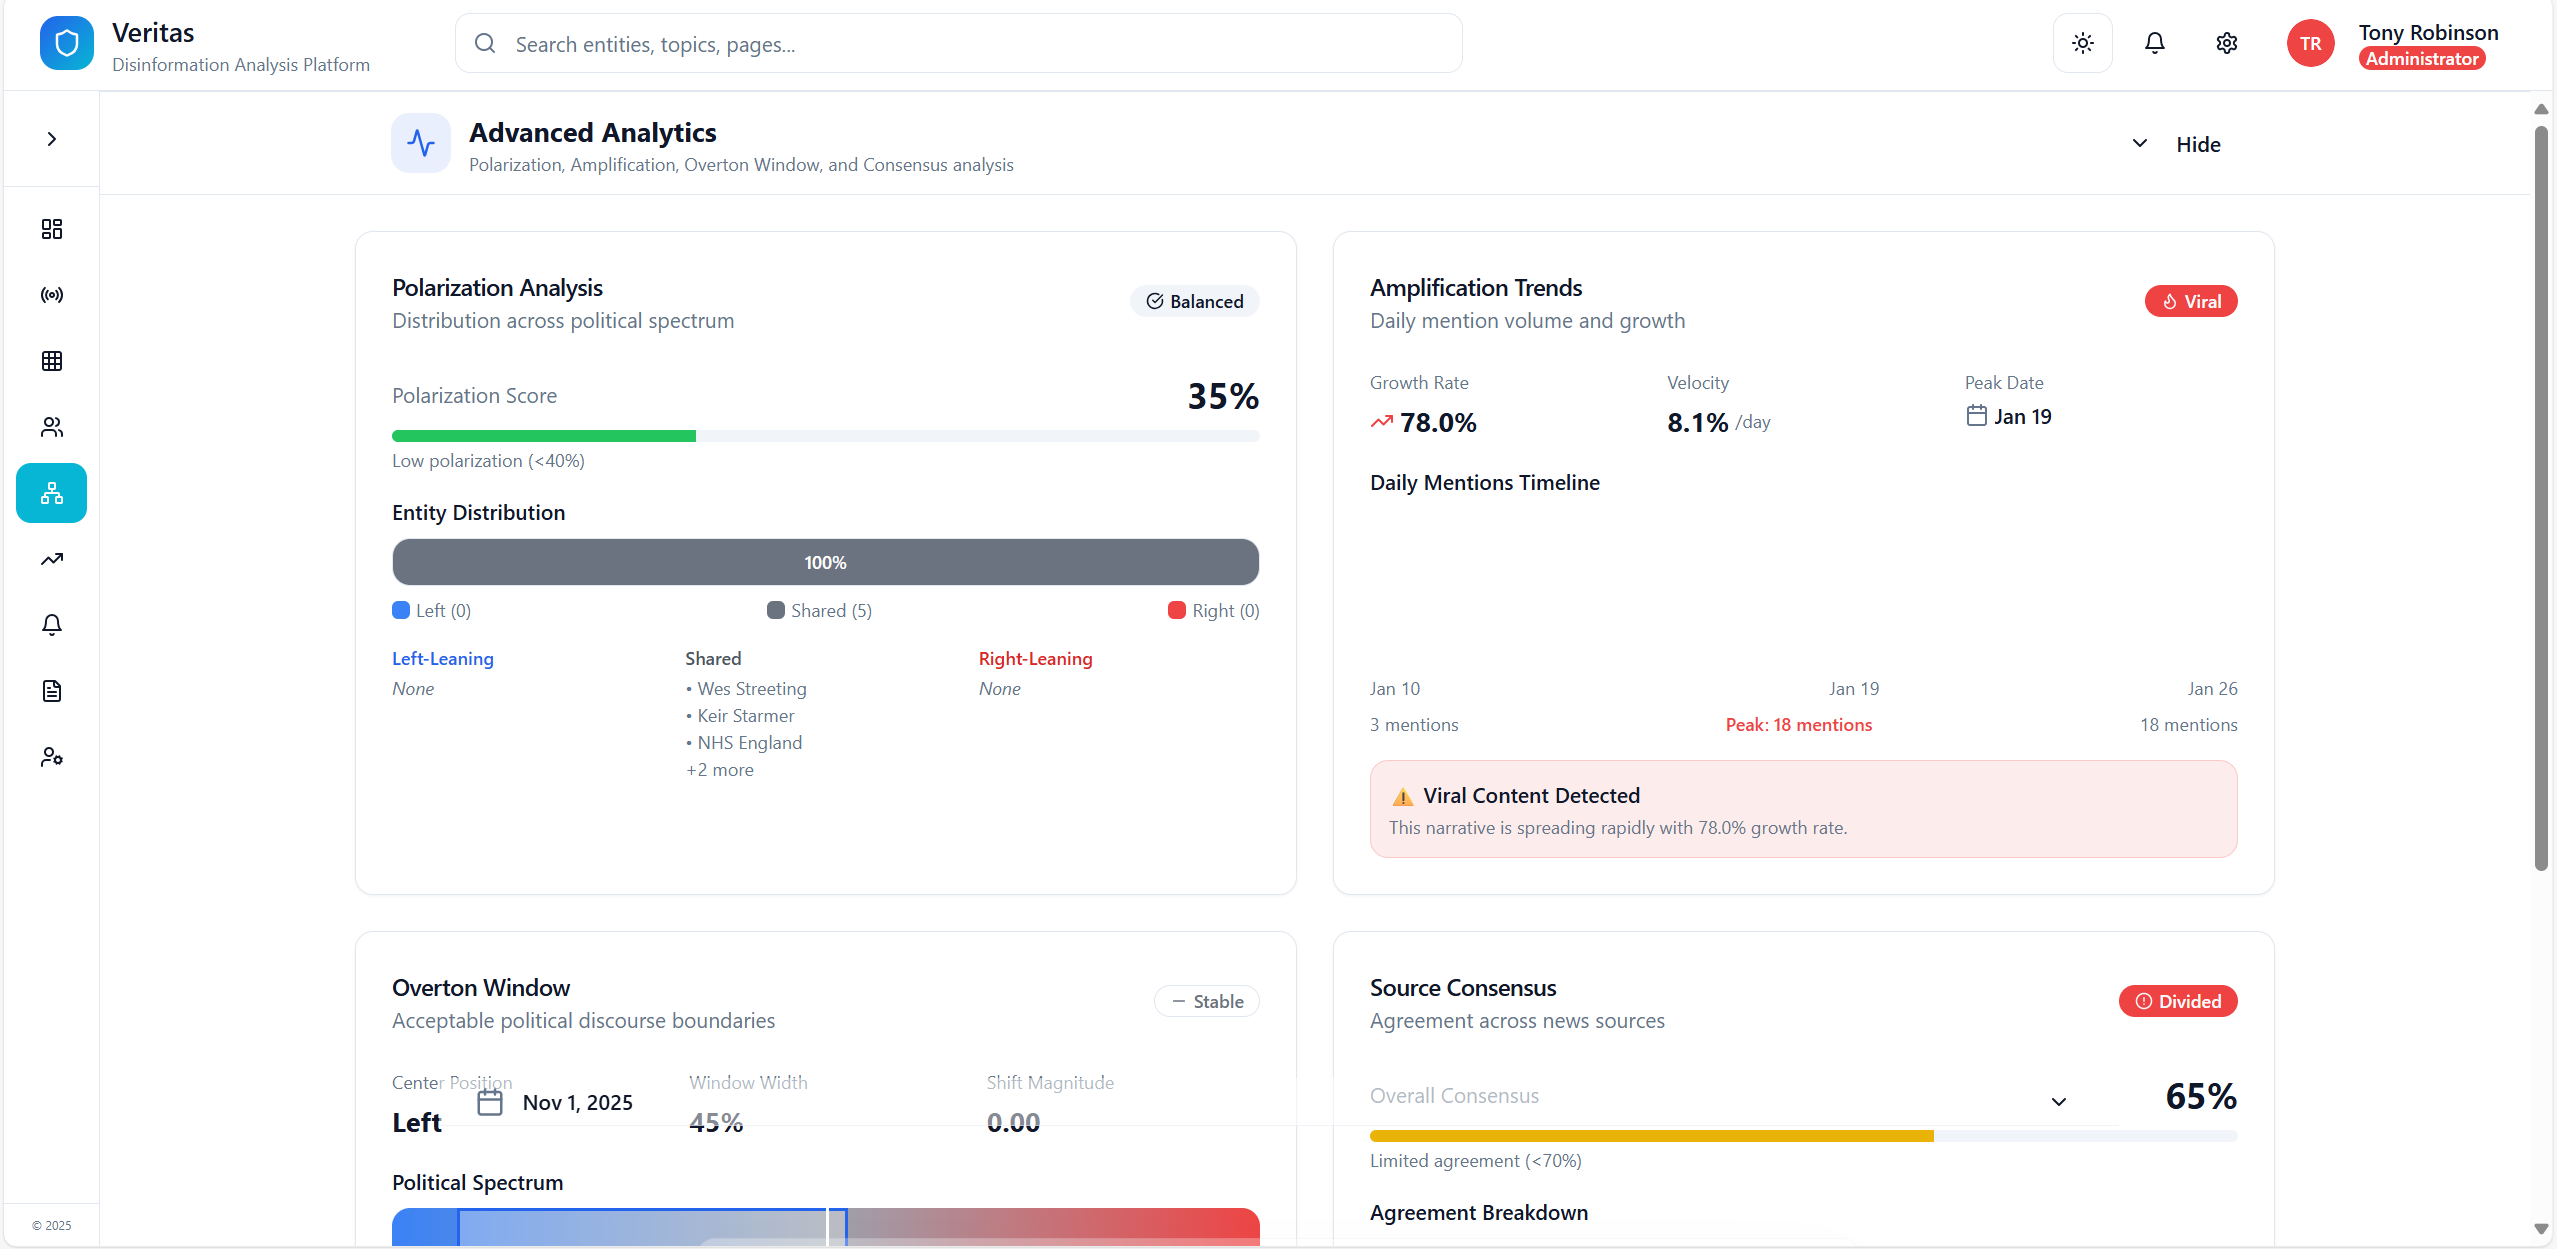
Task: Open the reports document icon in the sidebar
Action: (51, 691)
